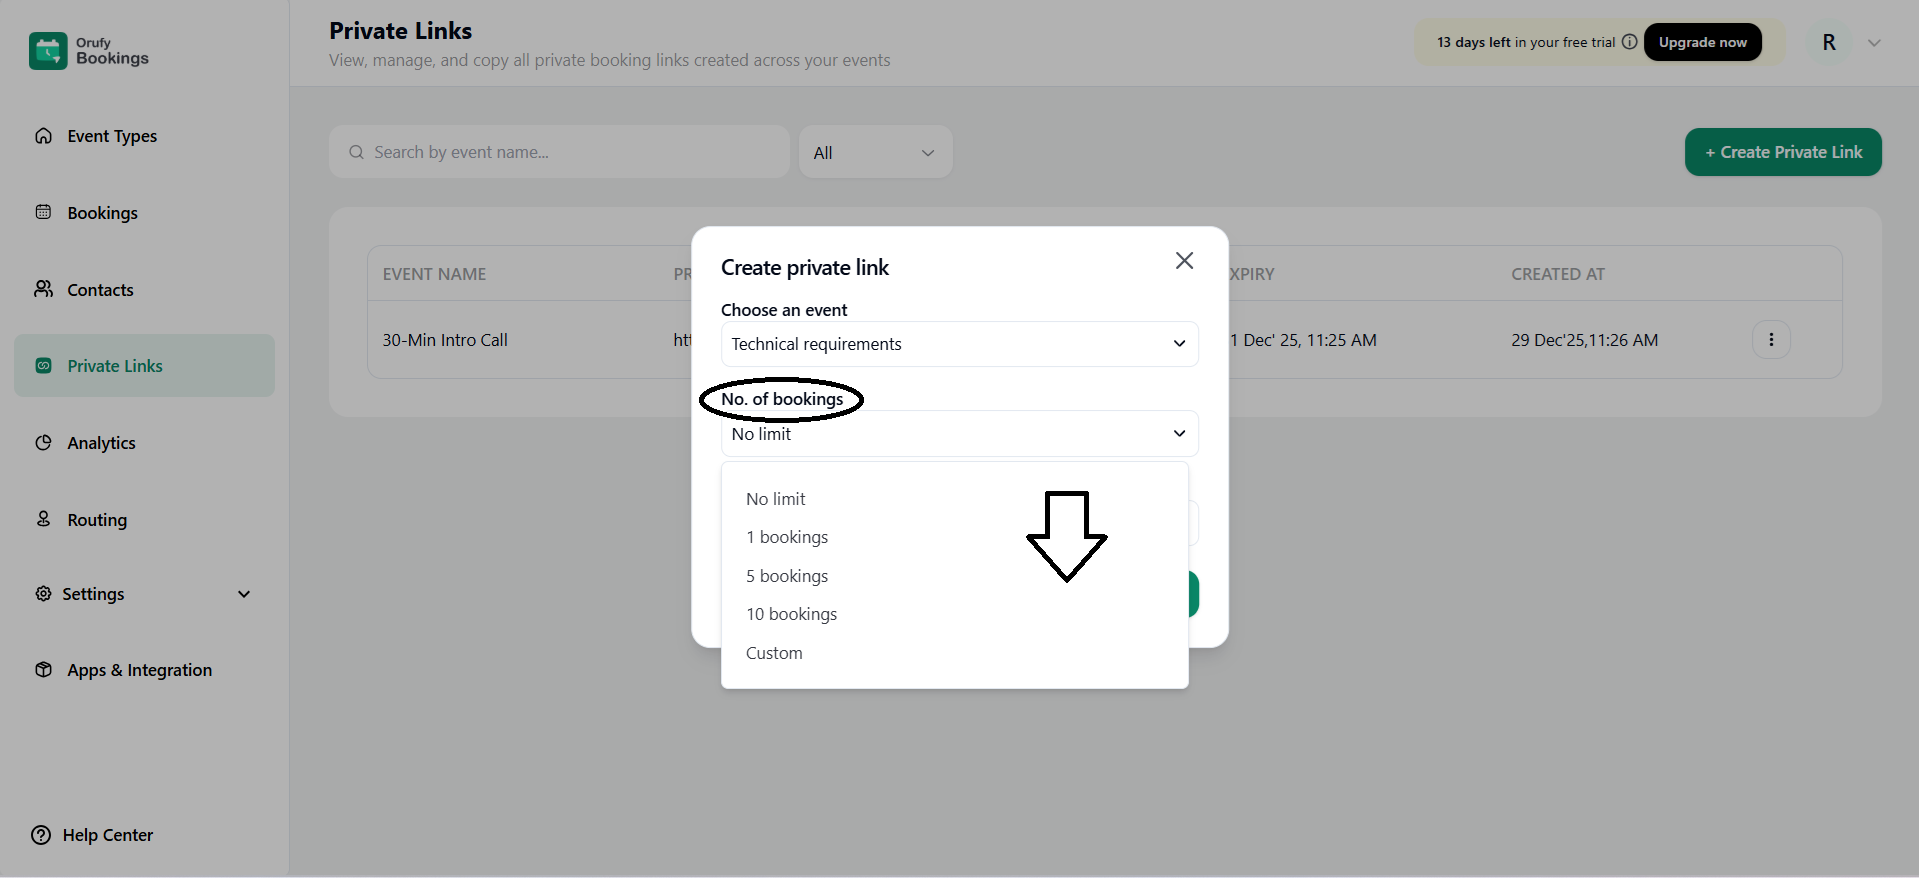This screenshot has height=878, width=1919.
Task: Click the Bookings calendar icon in sidebar
Action: (x=43, y=212)
